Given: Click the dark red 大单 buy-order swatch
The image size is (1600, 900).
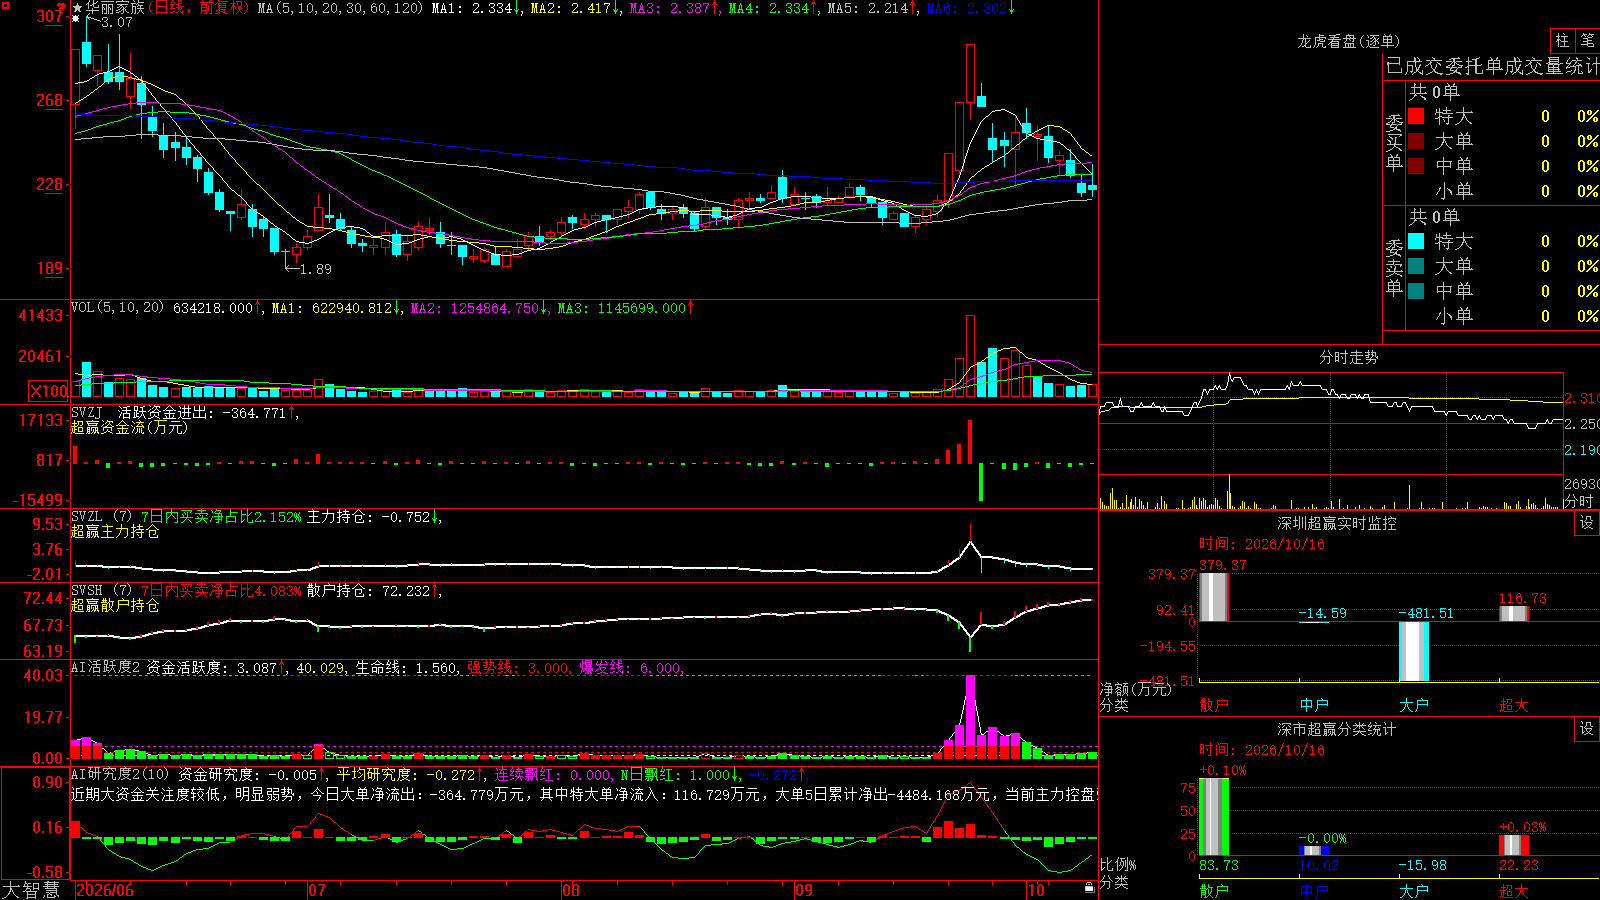Looking at the screenshot, I should tap(1416, 141).
